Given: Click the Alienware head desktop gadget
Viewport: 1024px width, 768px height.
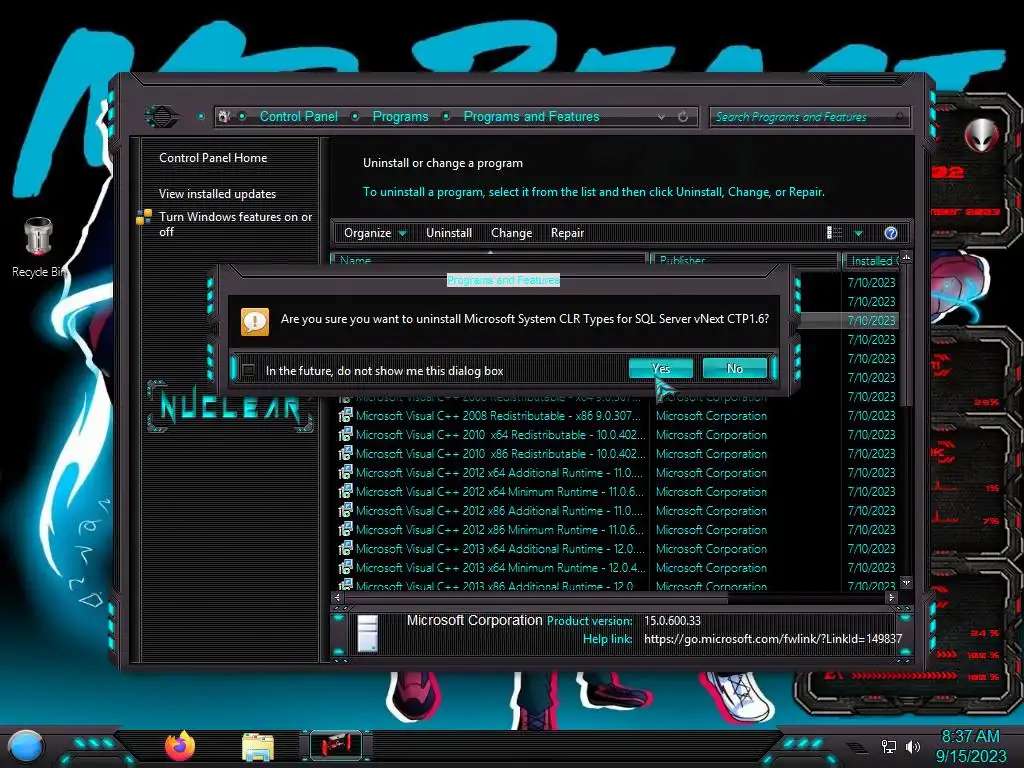Looking at the screenshot, I should pyautogui.click(x=981, y=135).
